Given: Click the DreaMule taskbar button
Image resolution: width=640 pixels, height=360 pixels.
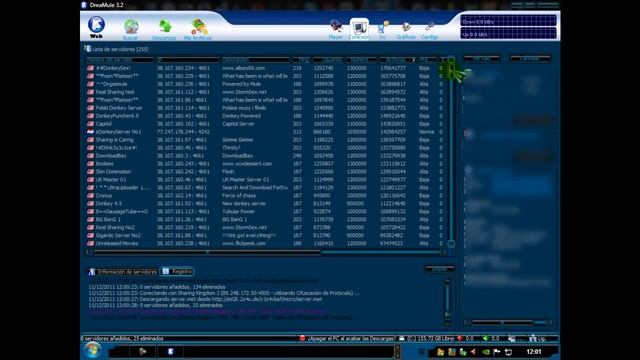Looking at the screenshot, I should click(171, 351).
